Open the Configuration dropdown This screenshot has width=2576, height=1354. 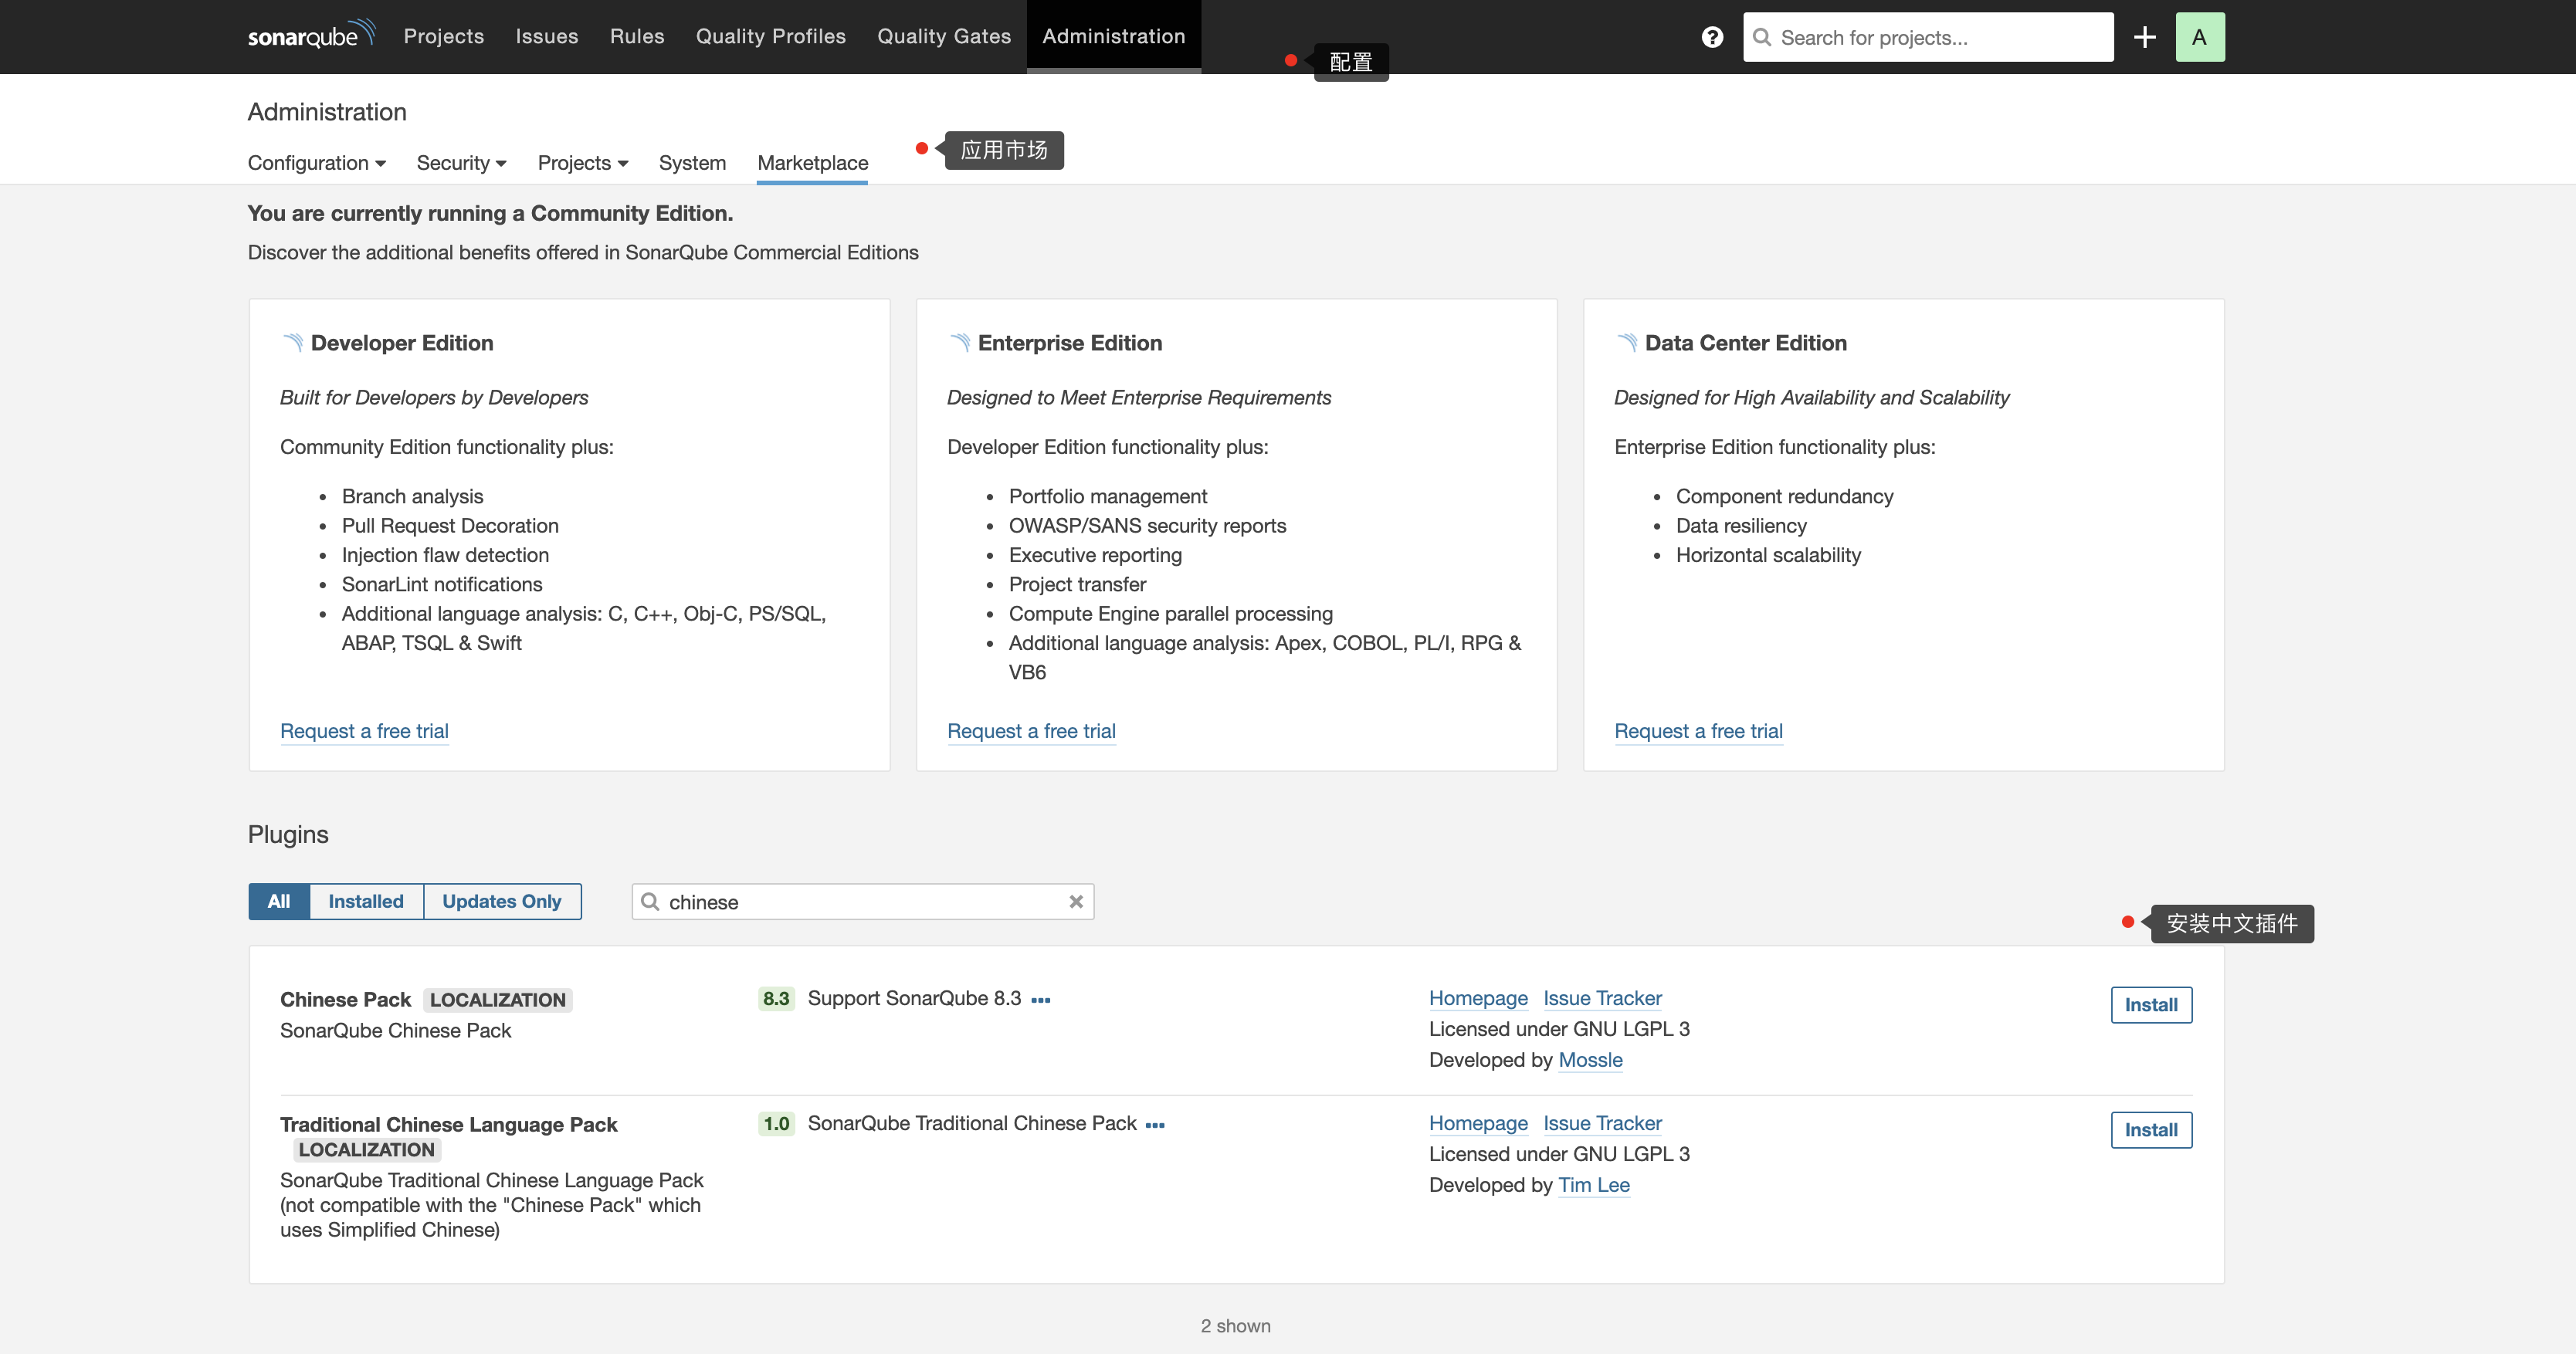tap(316, 162)
